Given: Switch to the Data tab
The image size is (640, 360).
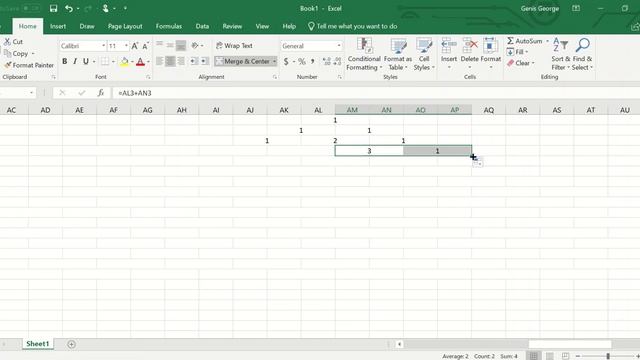Looking at the screenshot, I should (x=202, y=26).
